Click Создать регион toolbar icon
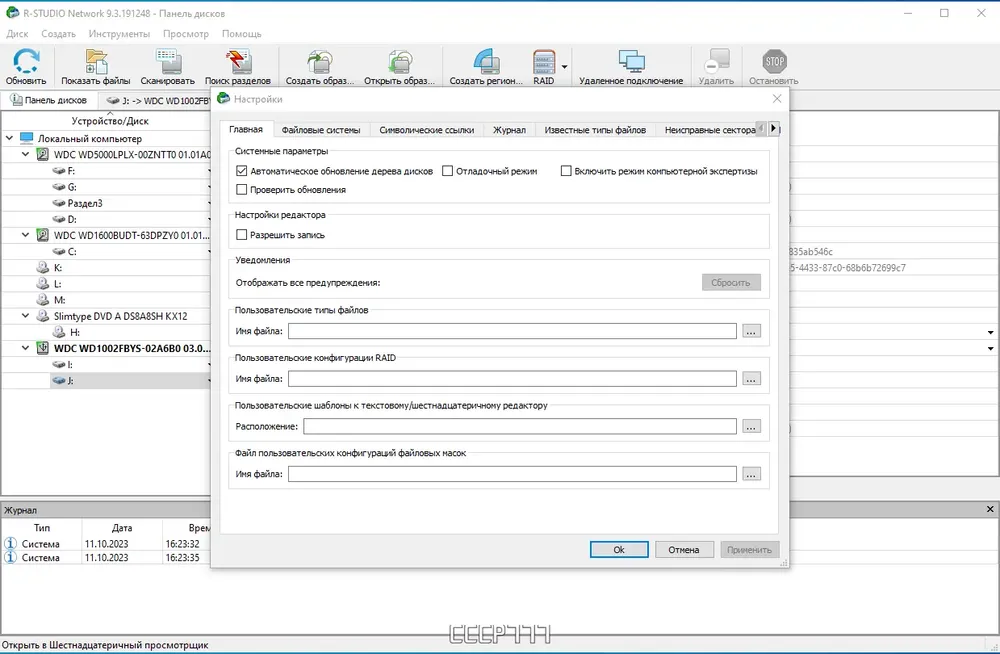This screenshot has width=1000, height=654. (x=486, y=66)
